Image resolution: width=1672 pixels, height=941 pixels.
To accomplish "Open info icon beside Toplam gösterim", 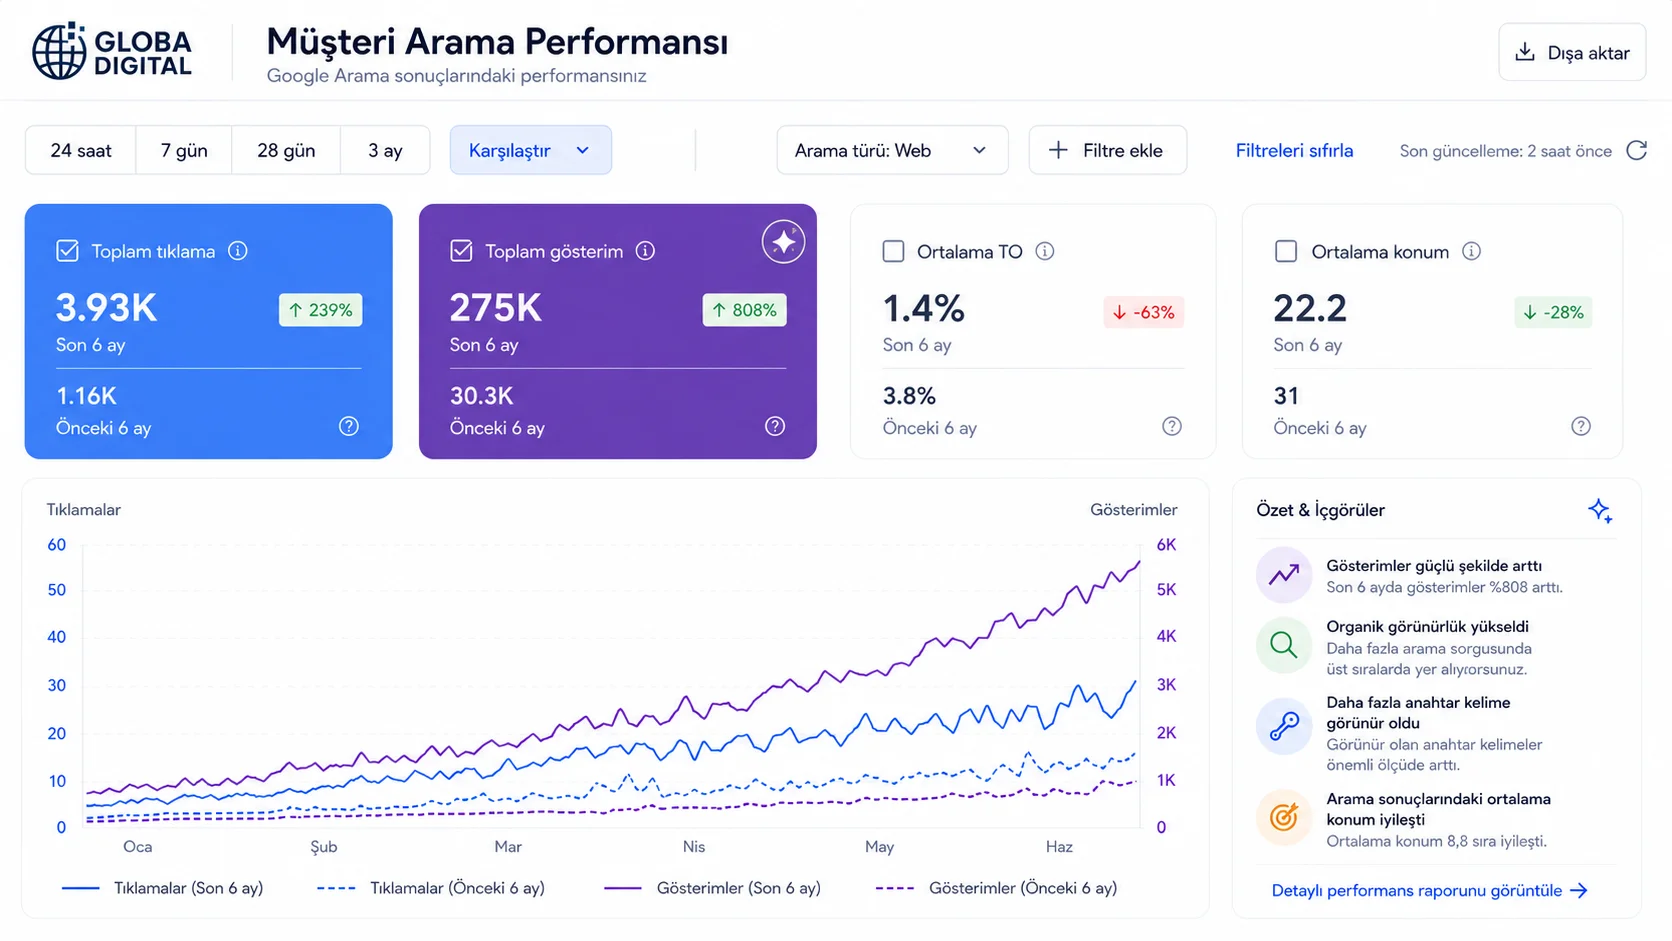I will (646, 251).
